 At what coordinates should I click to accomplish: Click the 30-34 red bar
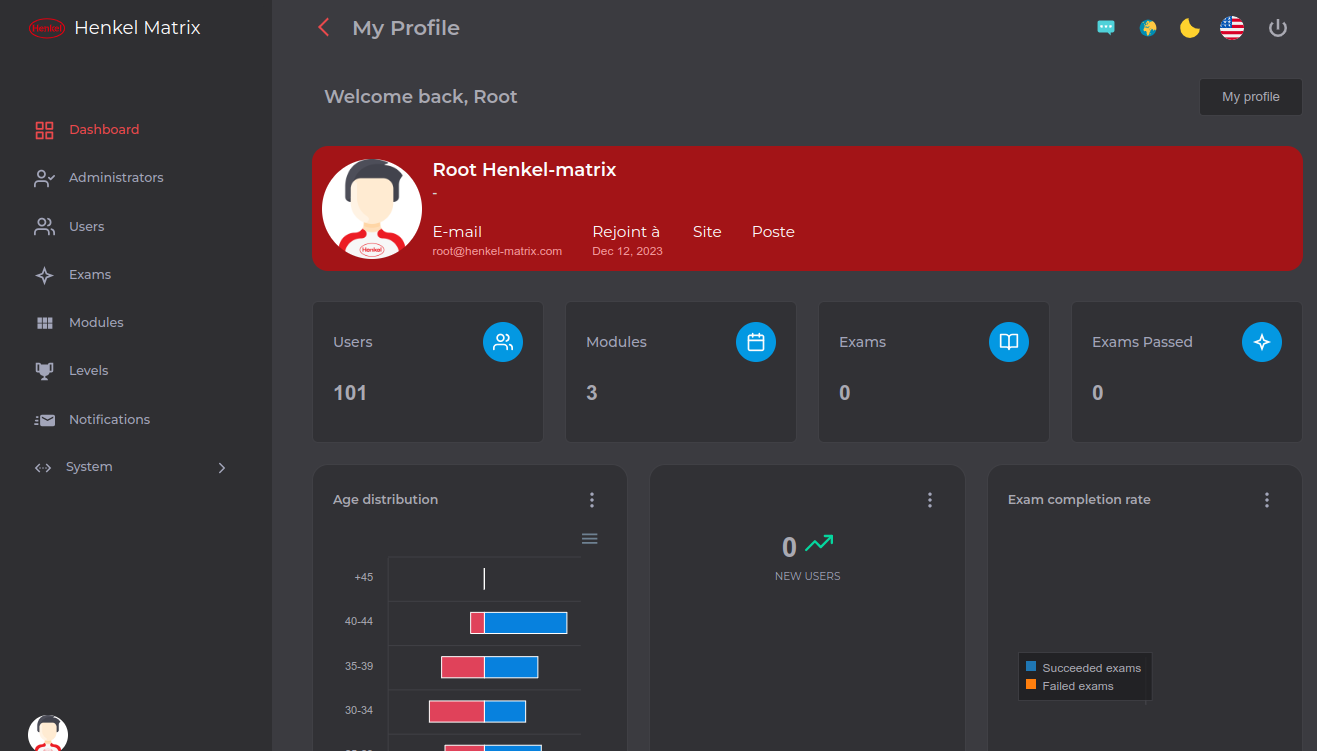pos(457,711)
